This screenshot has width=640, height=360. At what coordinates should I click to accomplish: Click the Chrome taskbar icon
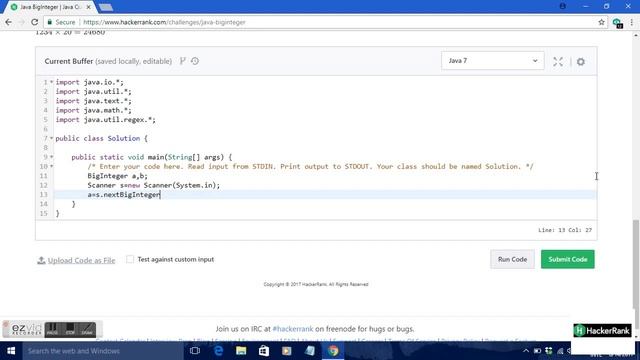pos(333,351)
